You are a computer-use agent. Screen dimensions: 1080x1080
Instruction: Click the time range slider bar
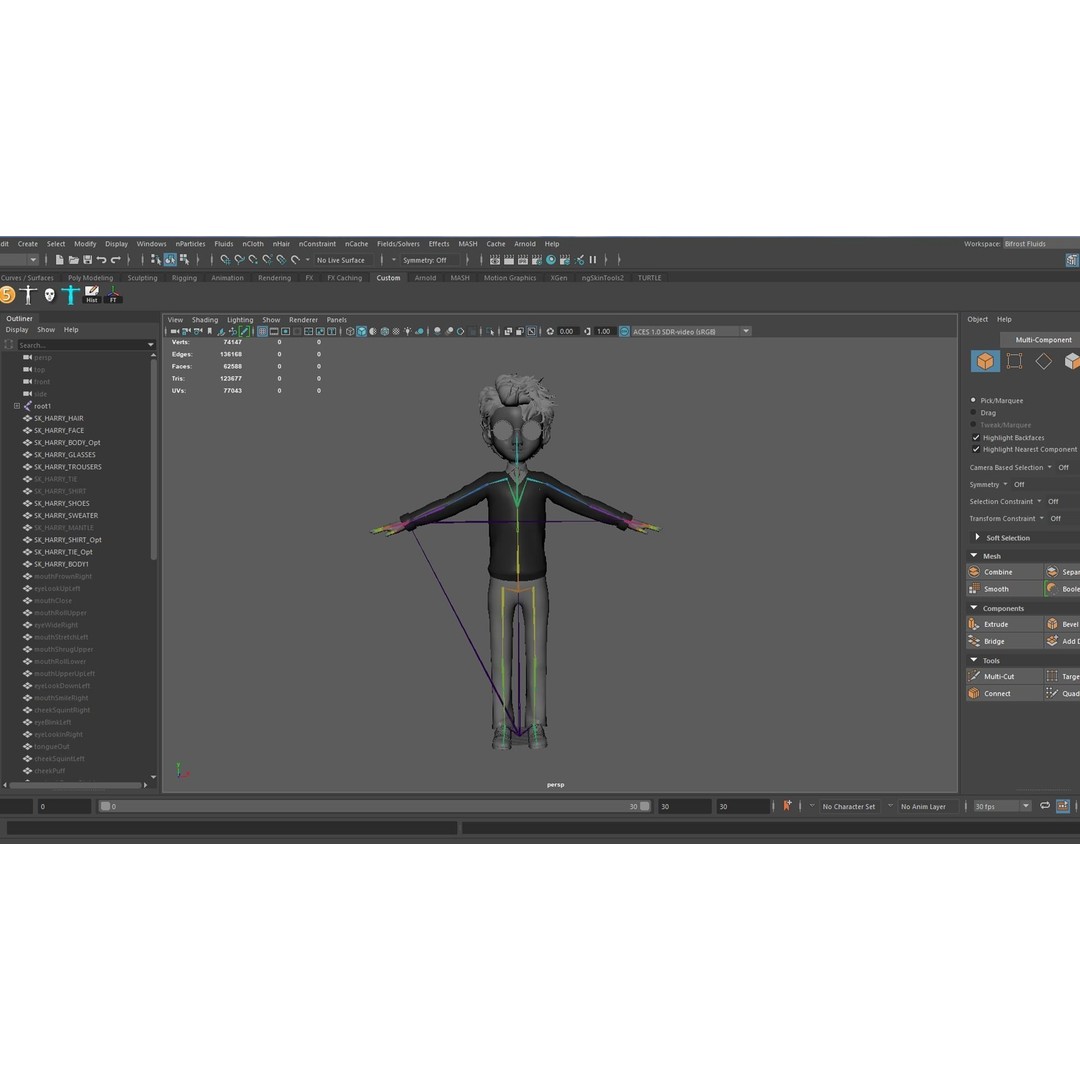(375, 806)
